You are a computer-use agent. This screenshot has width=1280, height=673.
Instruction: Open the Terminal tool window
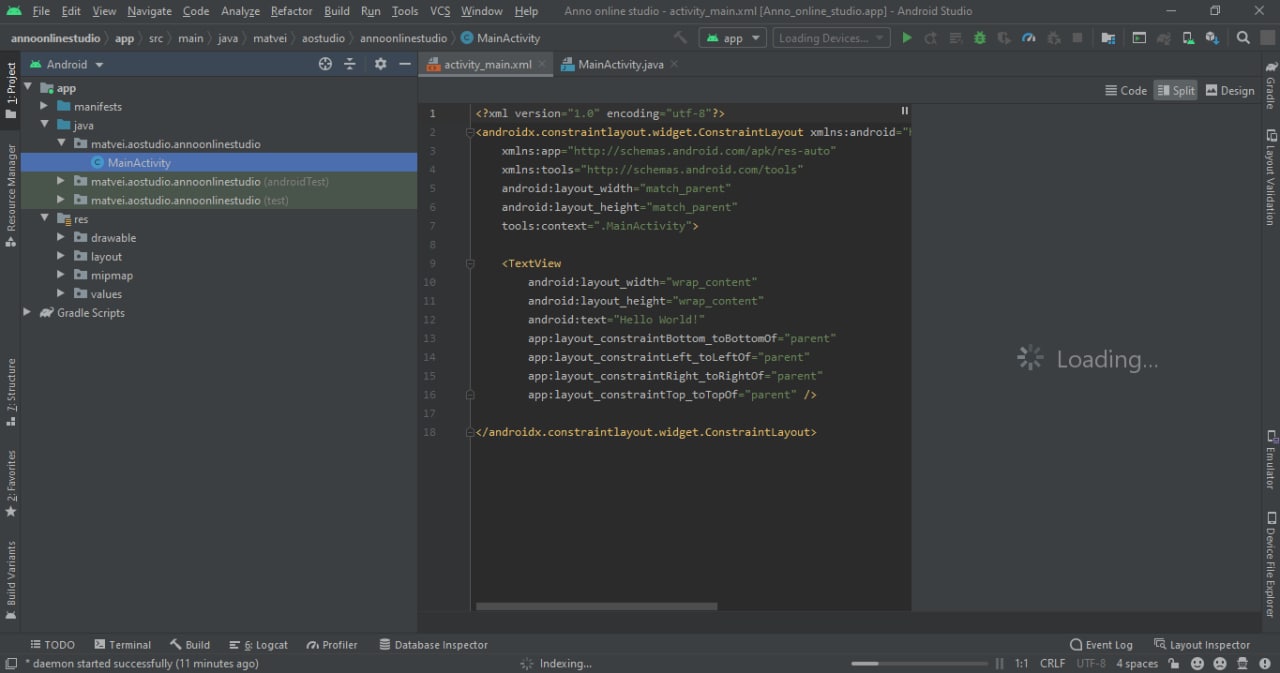tap(122, 645)
